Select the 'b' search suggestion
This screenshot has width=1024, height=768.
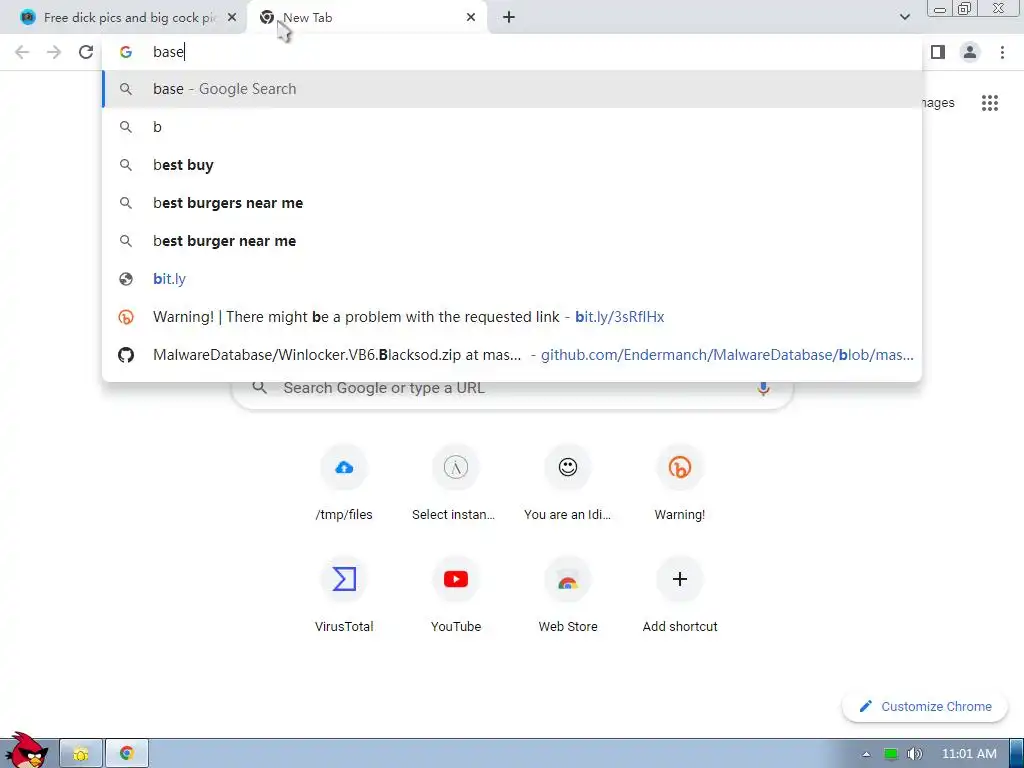point(512,127)
